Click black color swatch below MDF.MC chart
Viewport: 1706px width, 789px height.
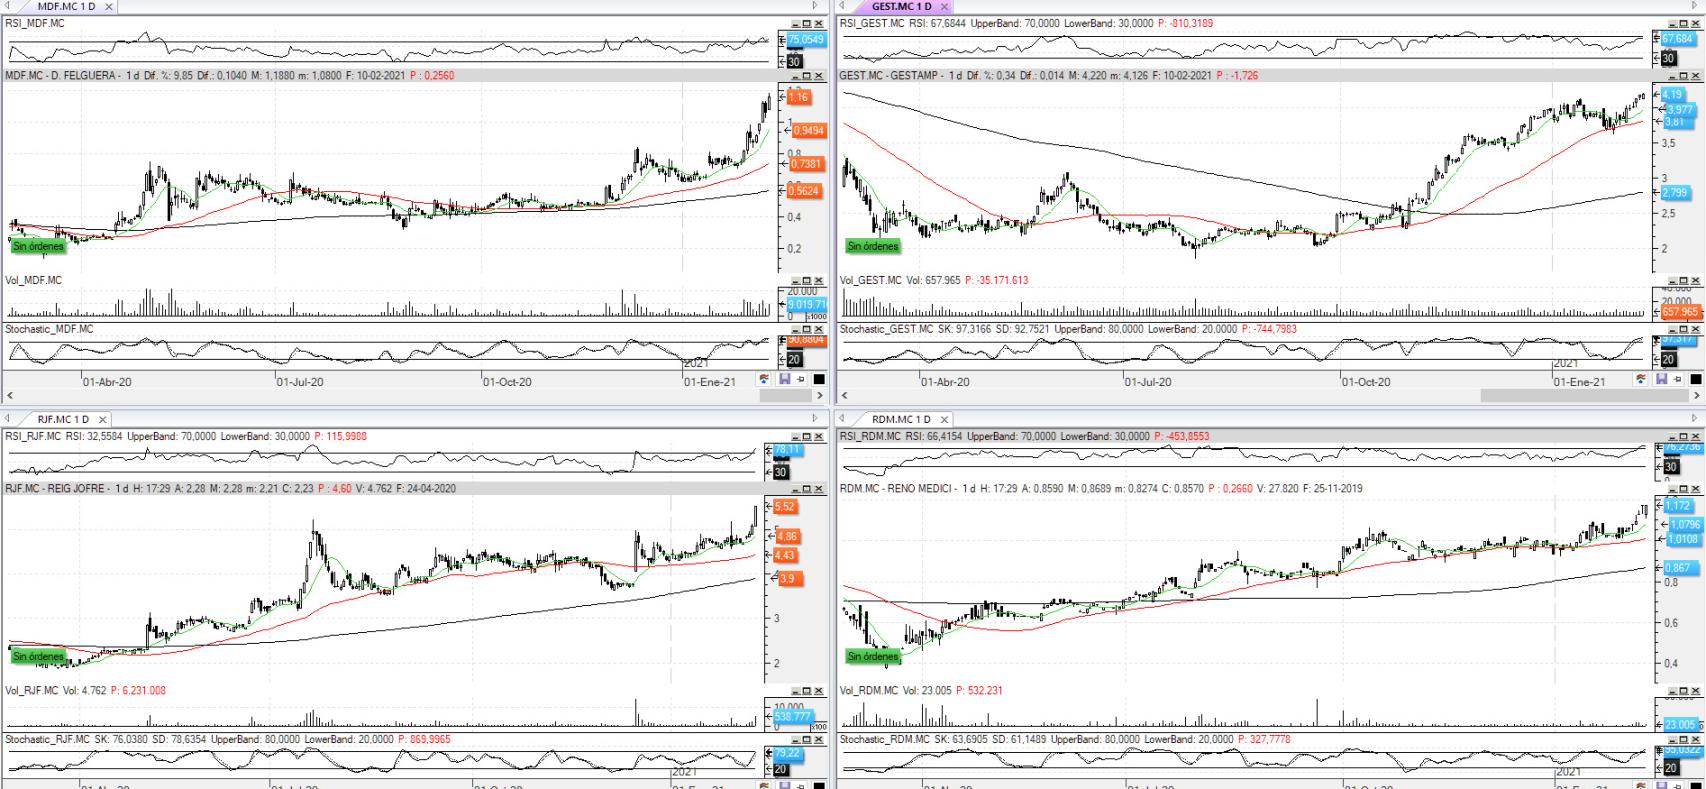(819, 380)
